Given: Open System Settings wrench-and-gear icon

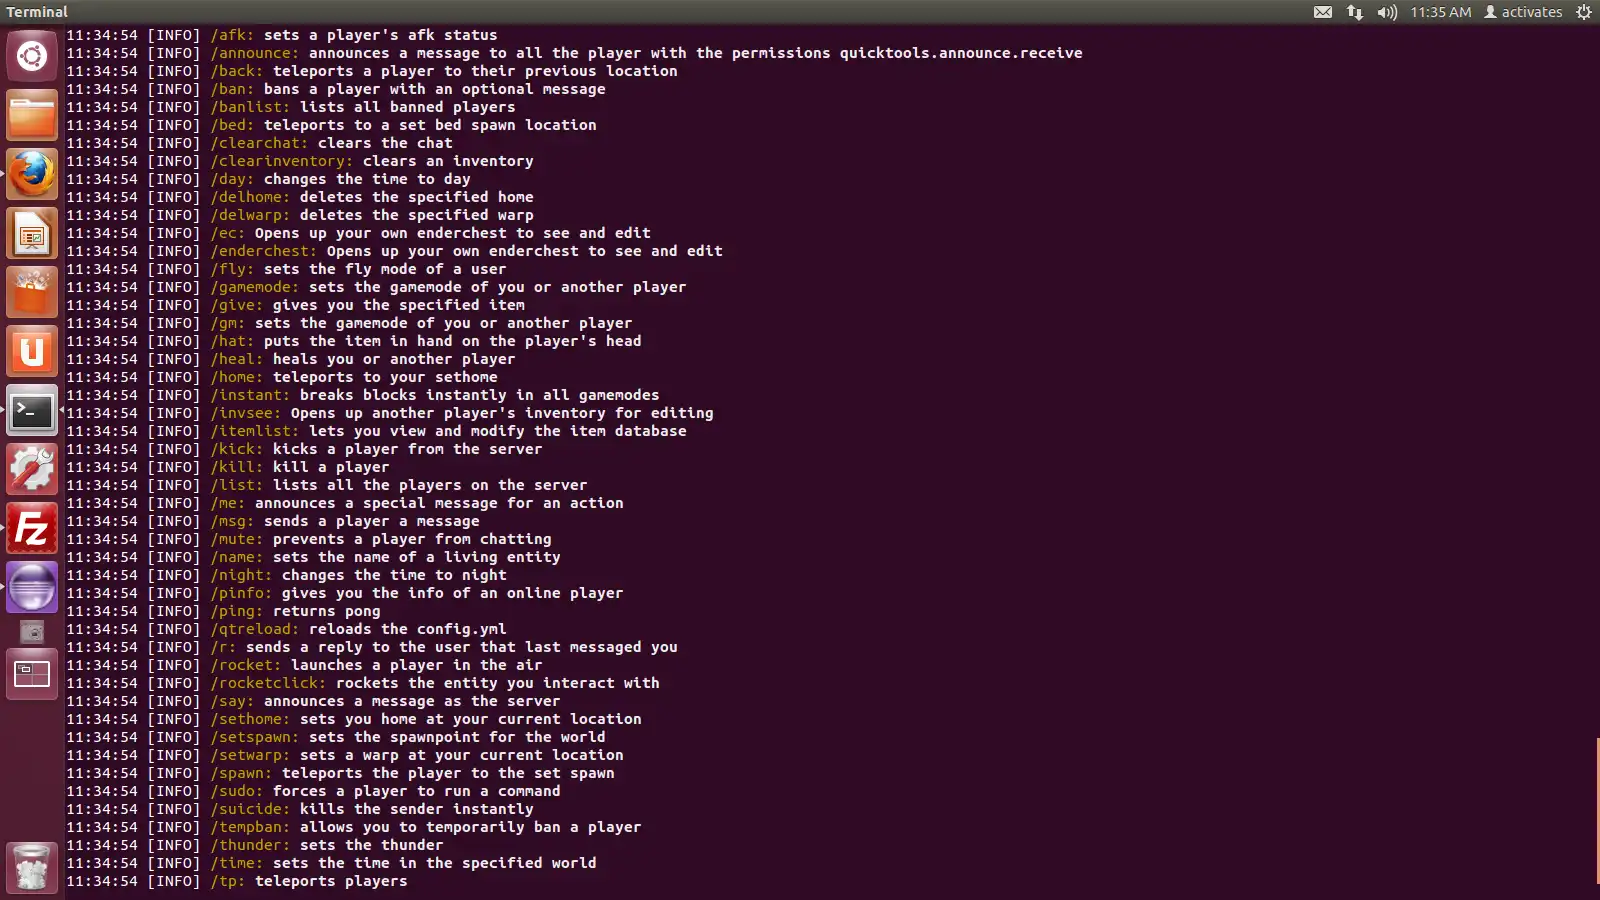Looking at the screenshot, I should (32, 470).
